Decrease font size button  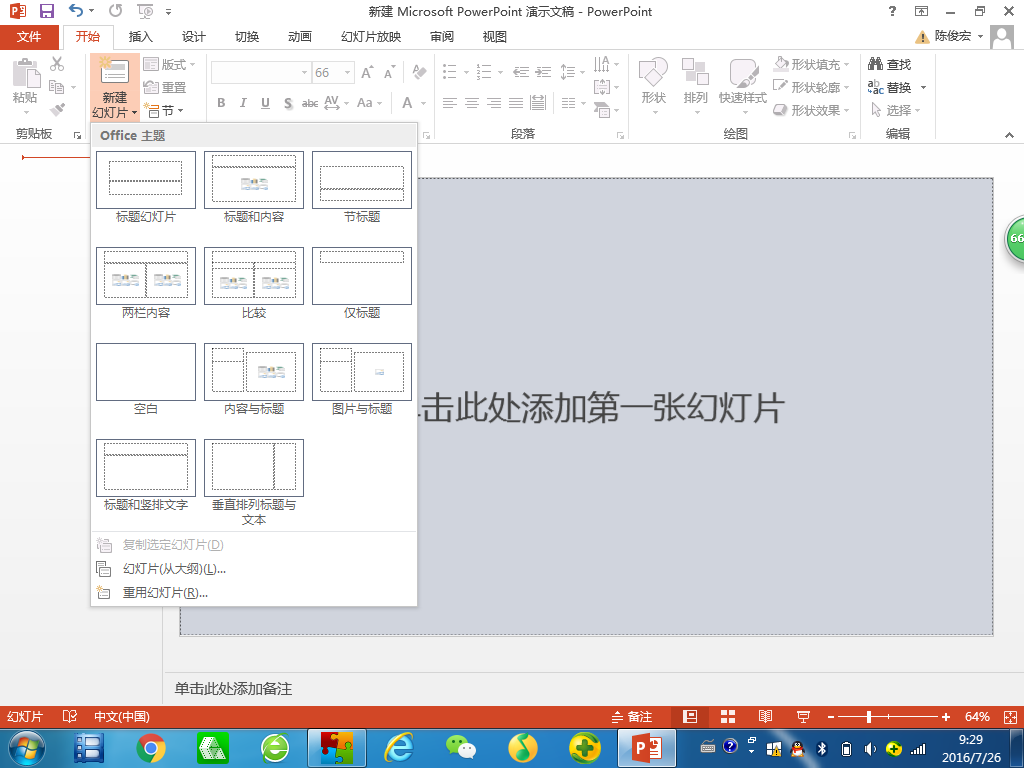pos(390,72)
